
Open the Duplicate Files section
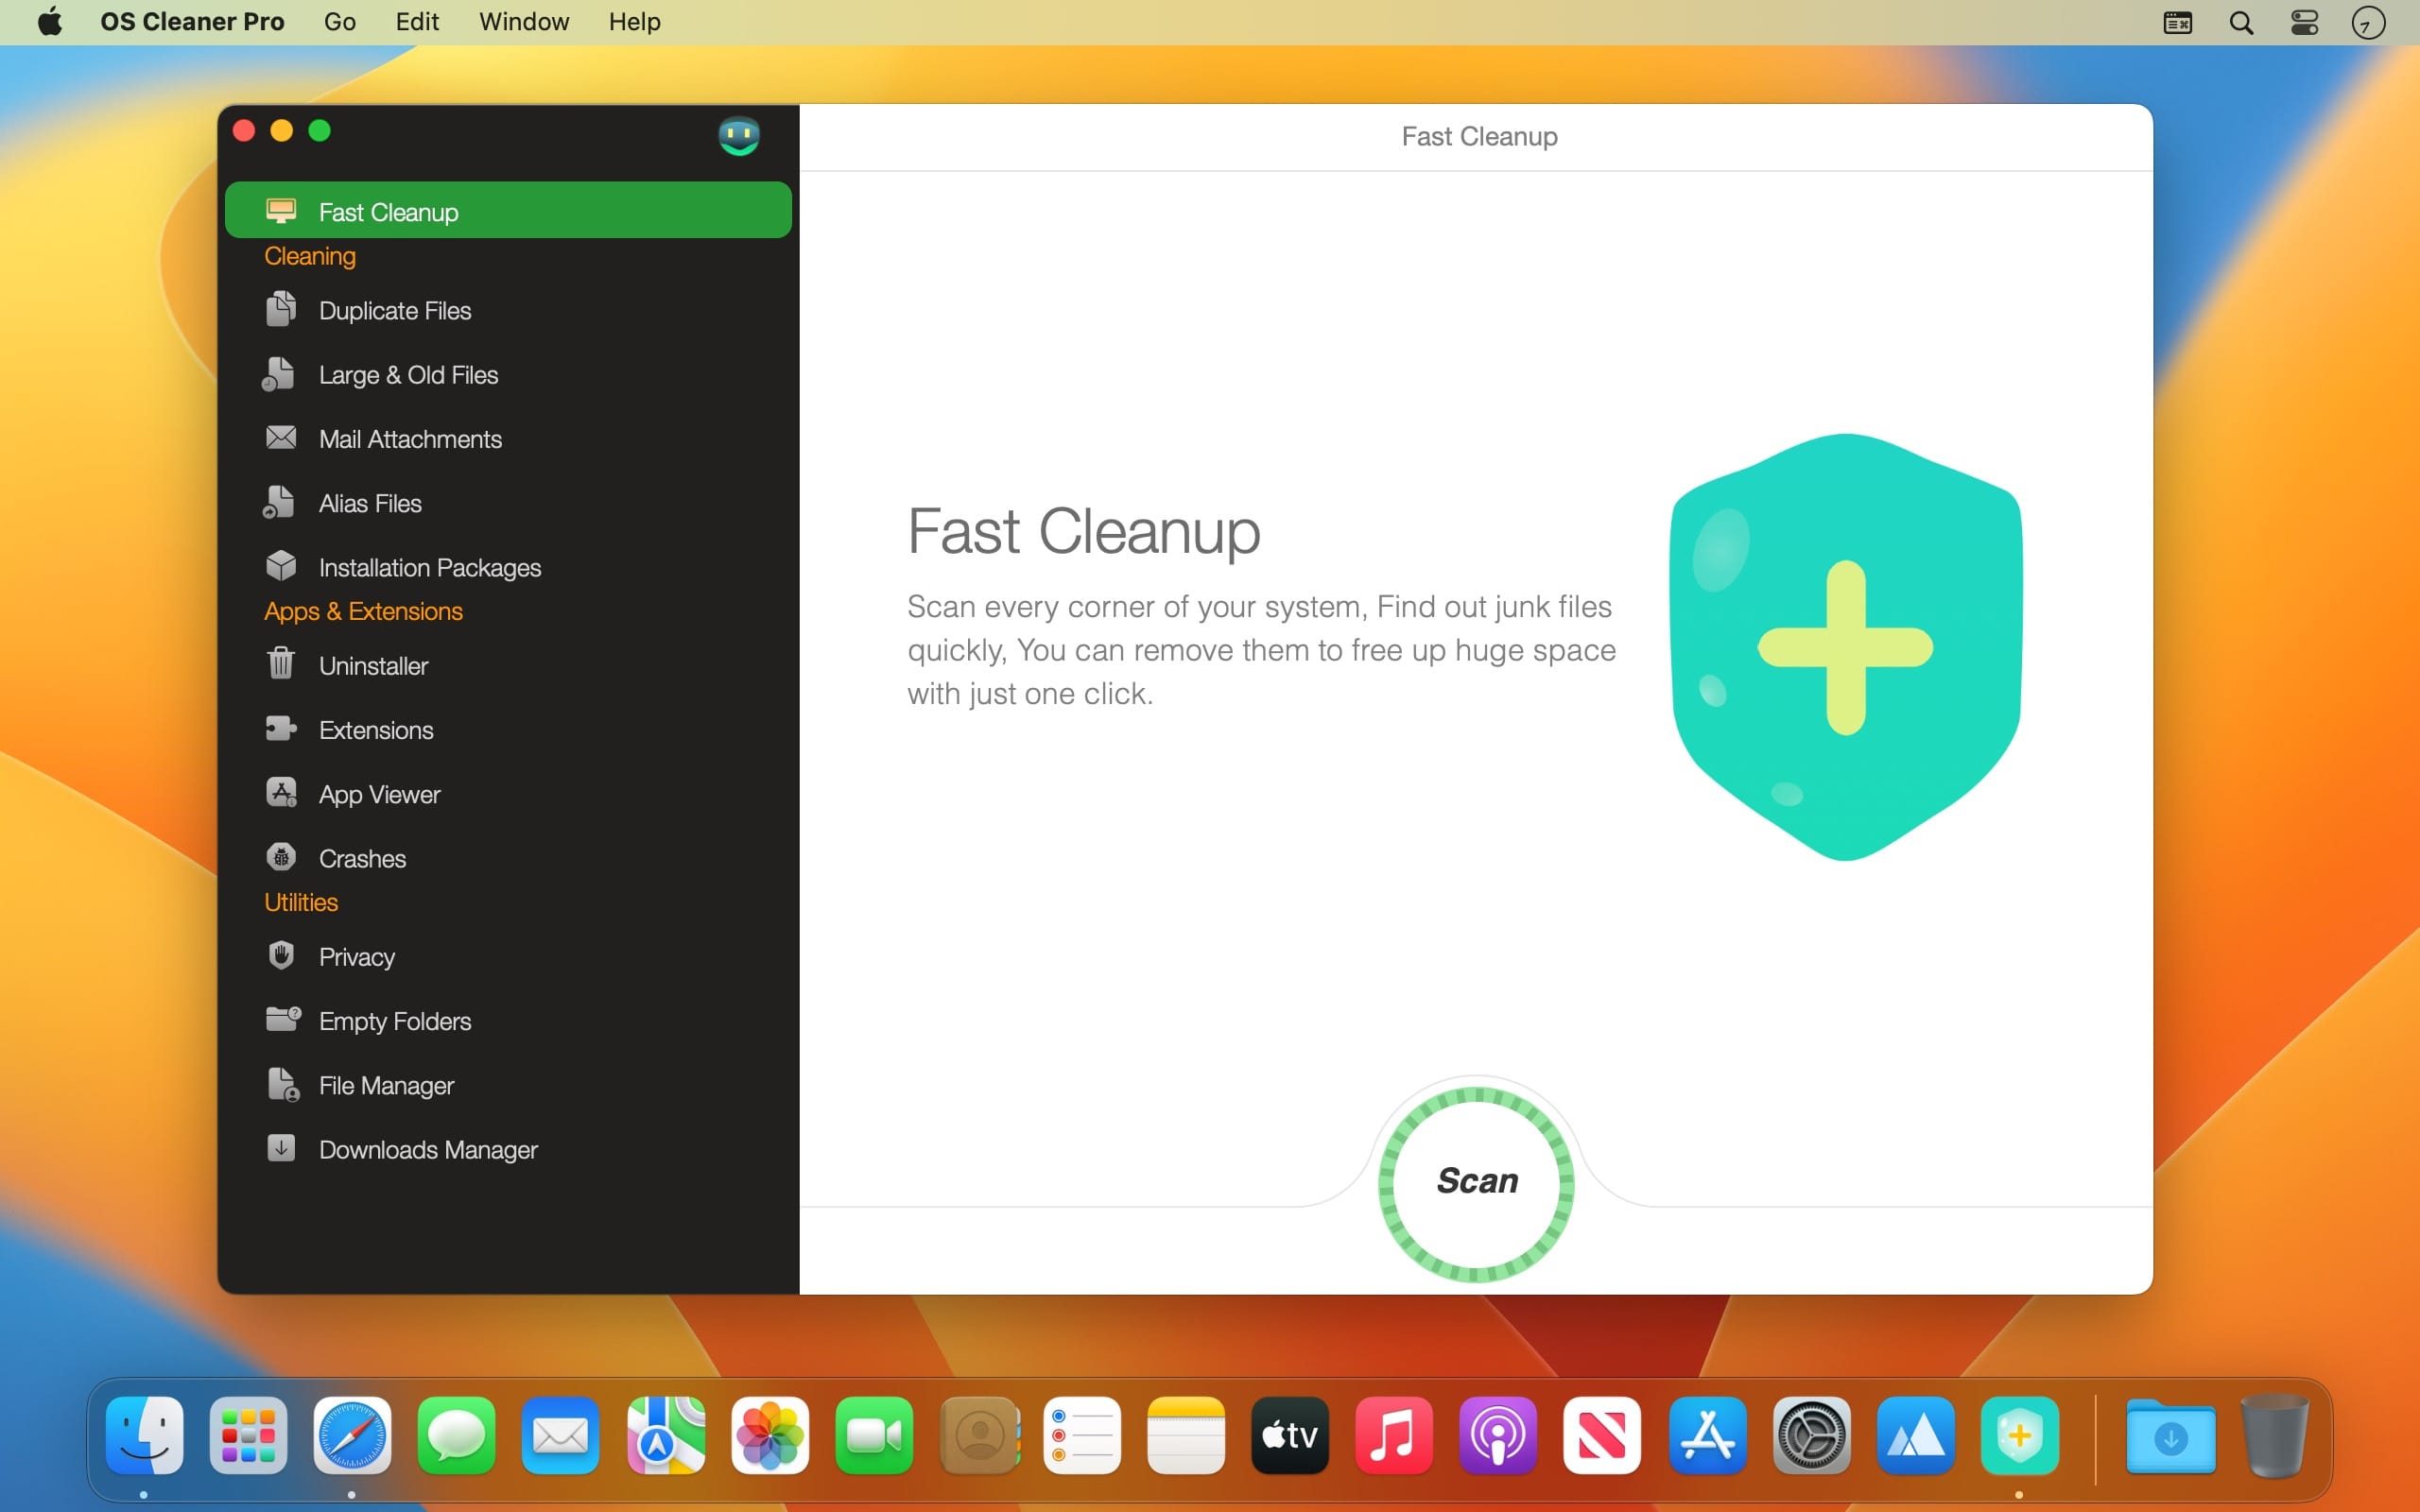point(394,311)
